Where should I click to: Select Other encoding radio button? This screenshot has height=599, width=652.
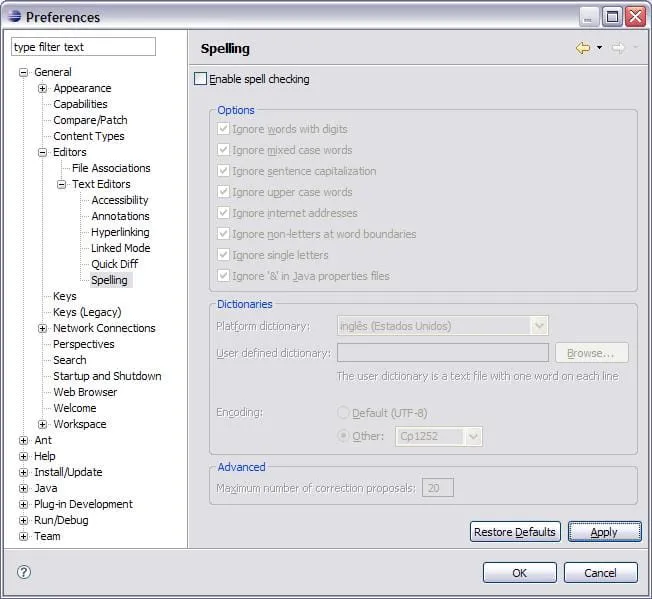[343, 436]
